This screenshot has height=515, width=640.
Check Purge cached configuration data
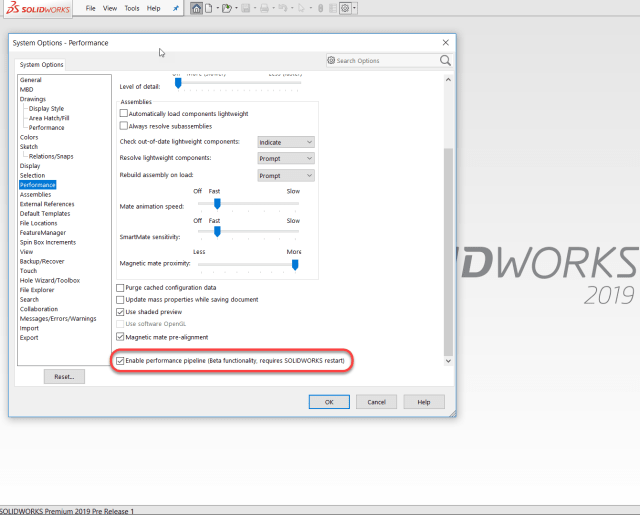pyautogui.click(x=120, y=288)
